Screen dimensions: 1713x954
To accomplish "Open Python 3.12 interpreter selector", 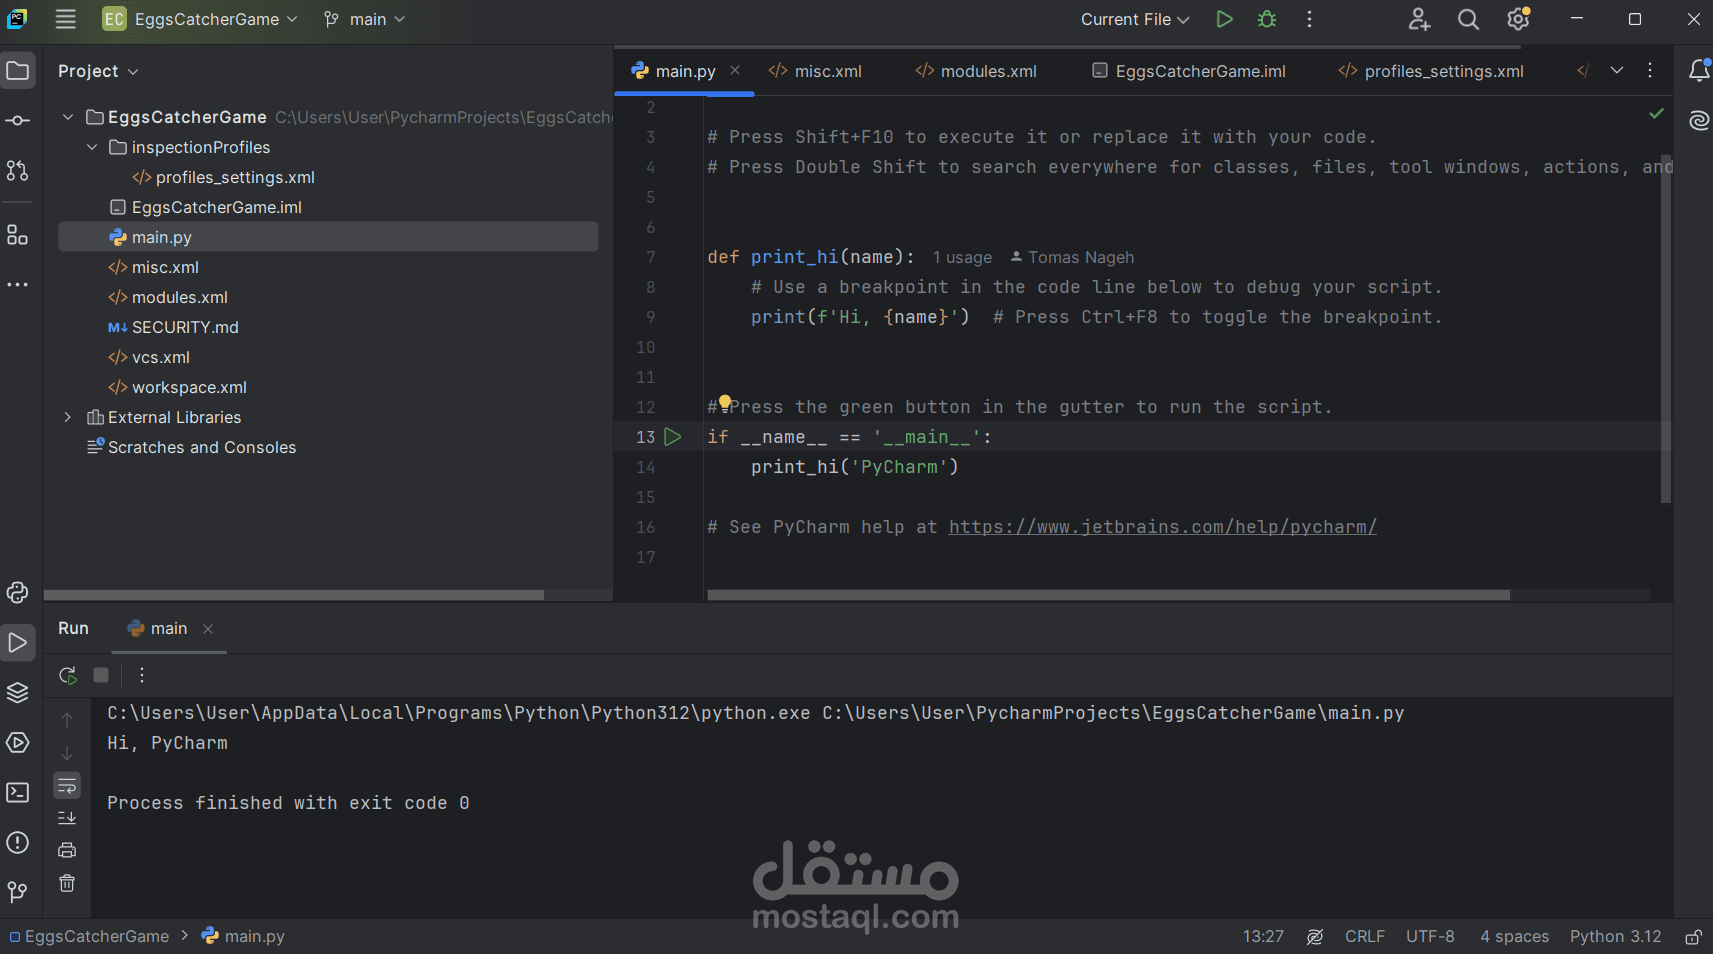I will click(1615, 937).
